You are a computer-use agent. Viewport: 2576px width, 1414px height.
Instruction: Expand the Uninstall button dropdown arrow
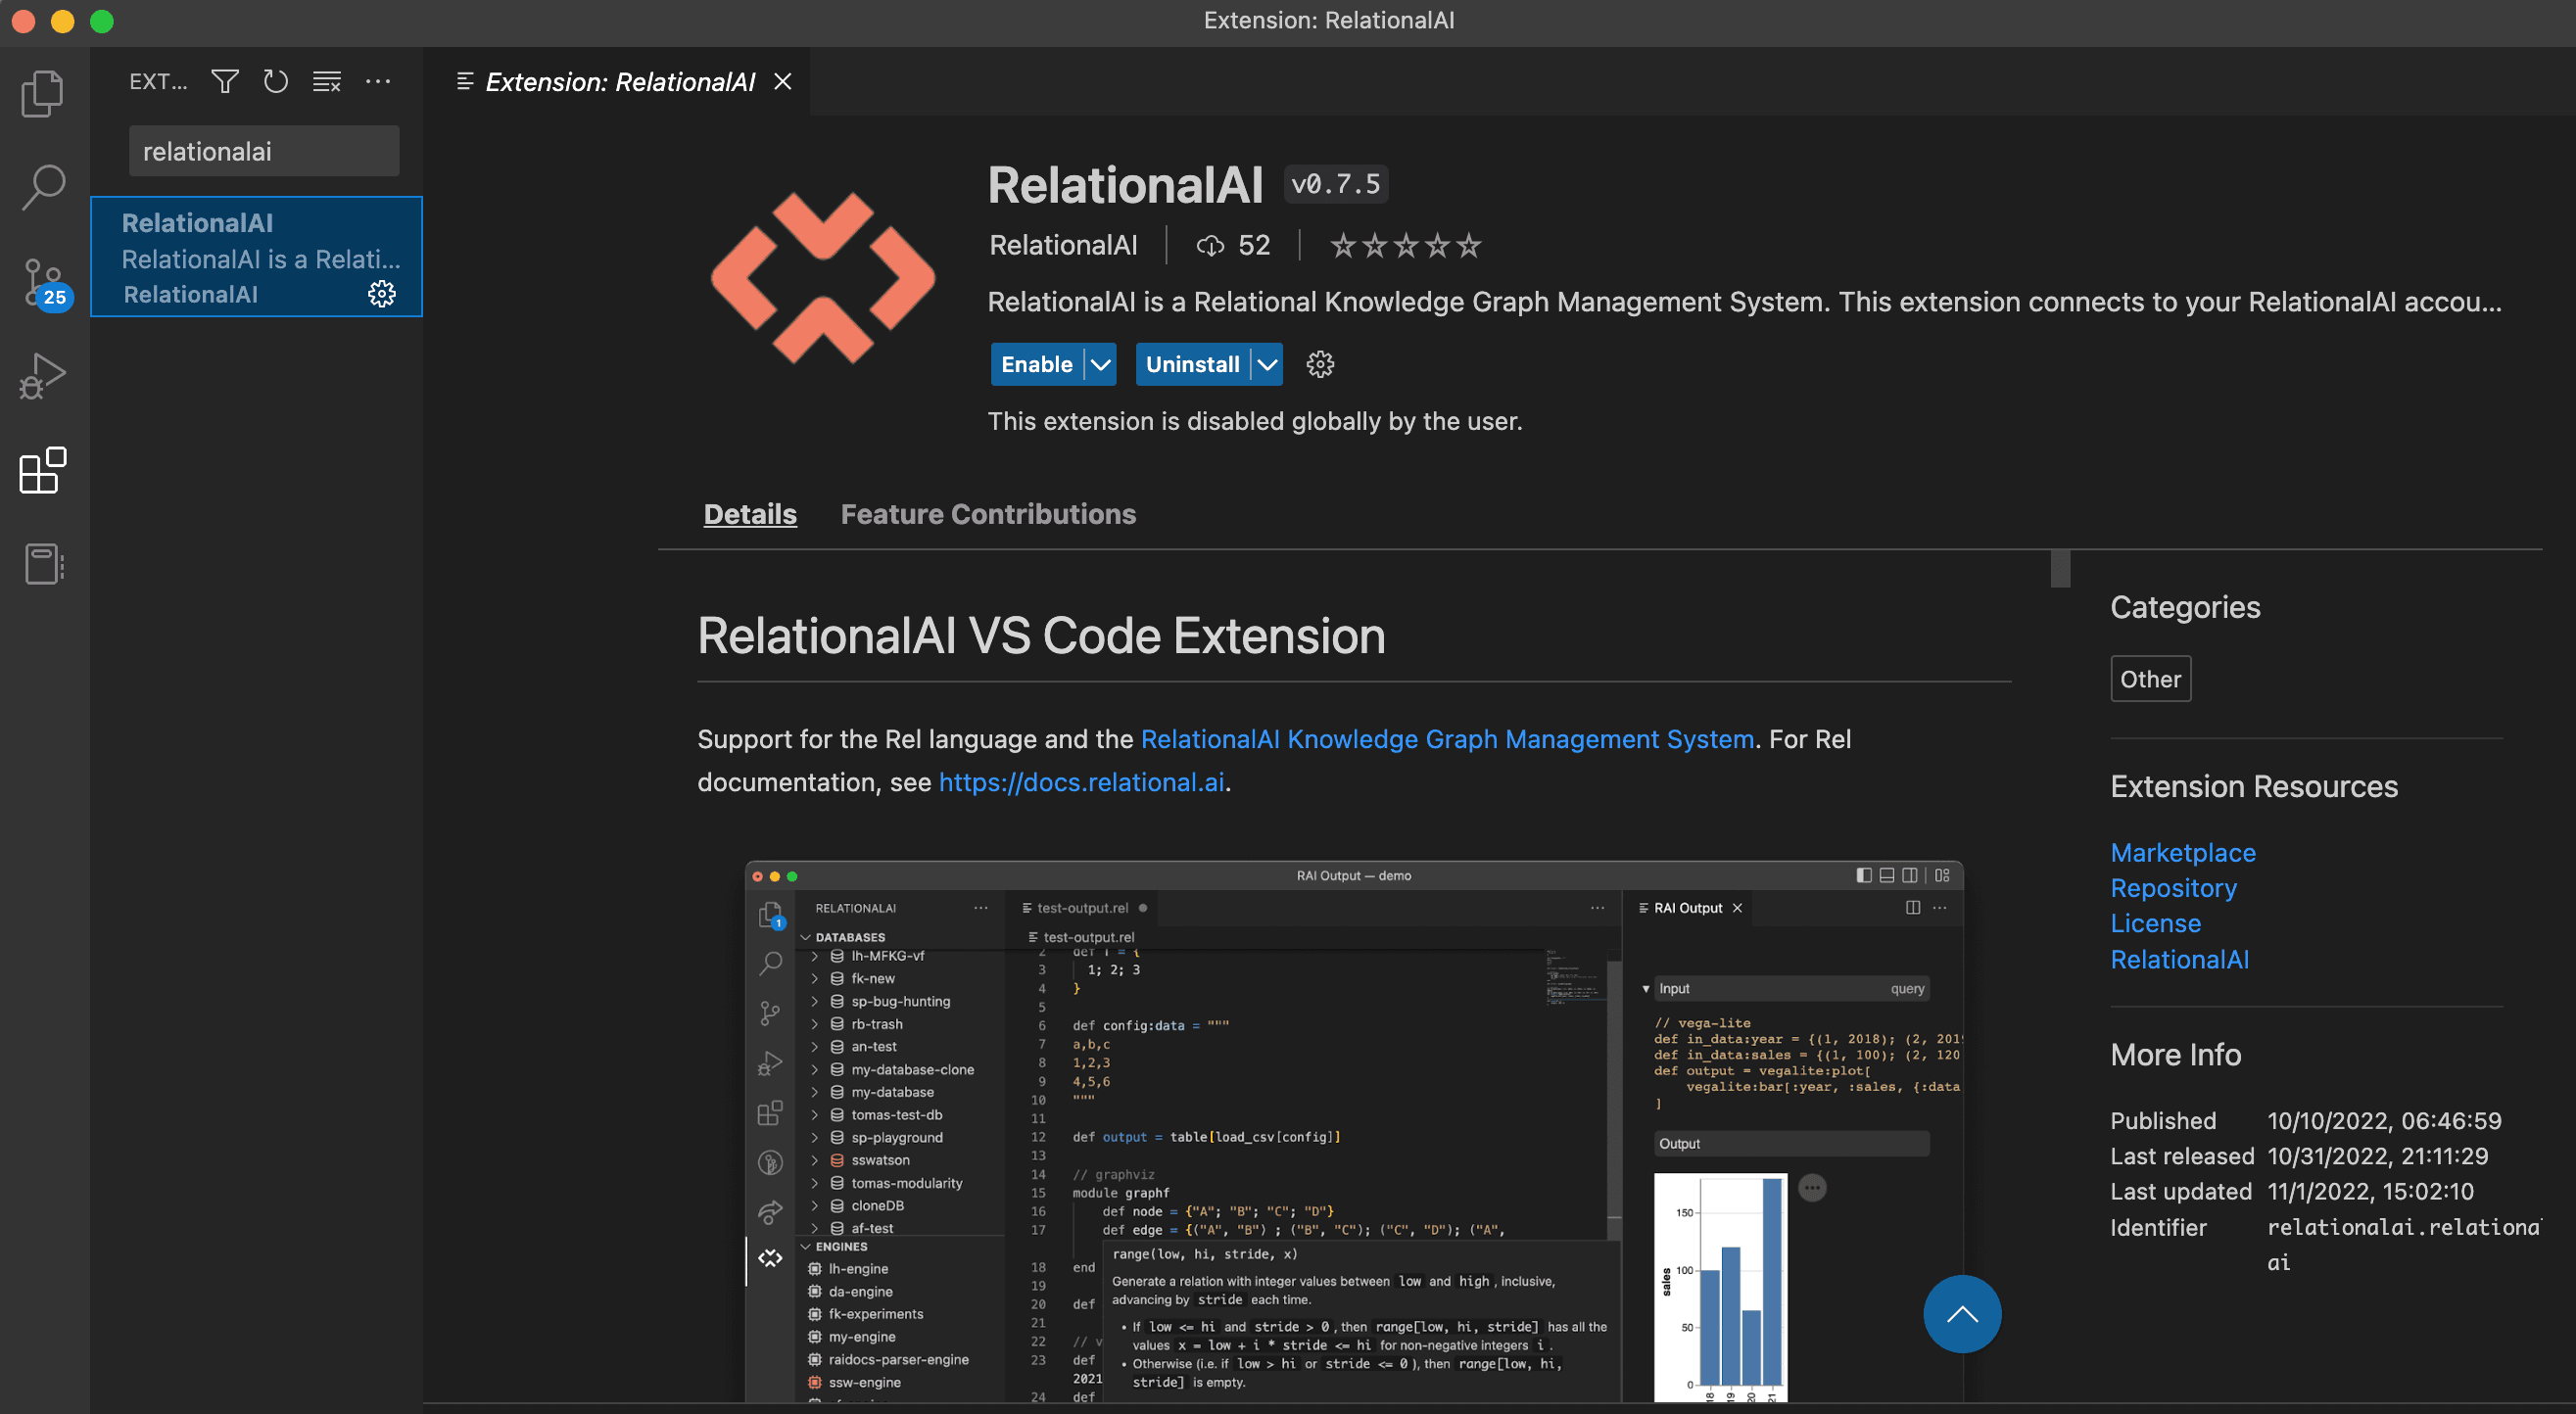pos(1267,364)
